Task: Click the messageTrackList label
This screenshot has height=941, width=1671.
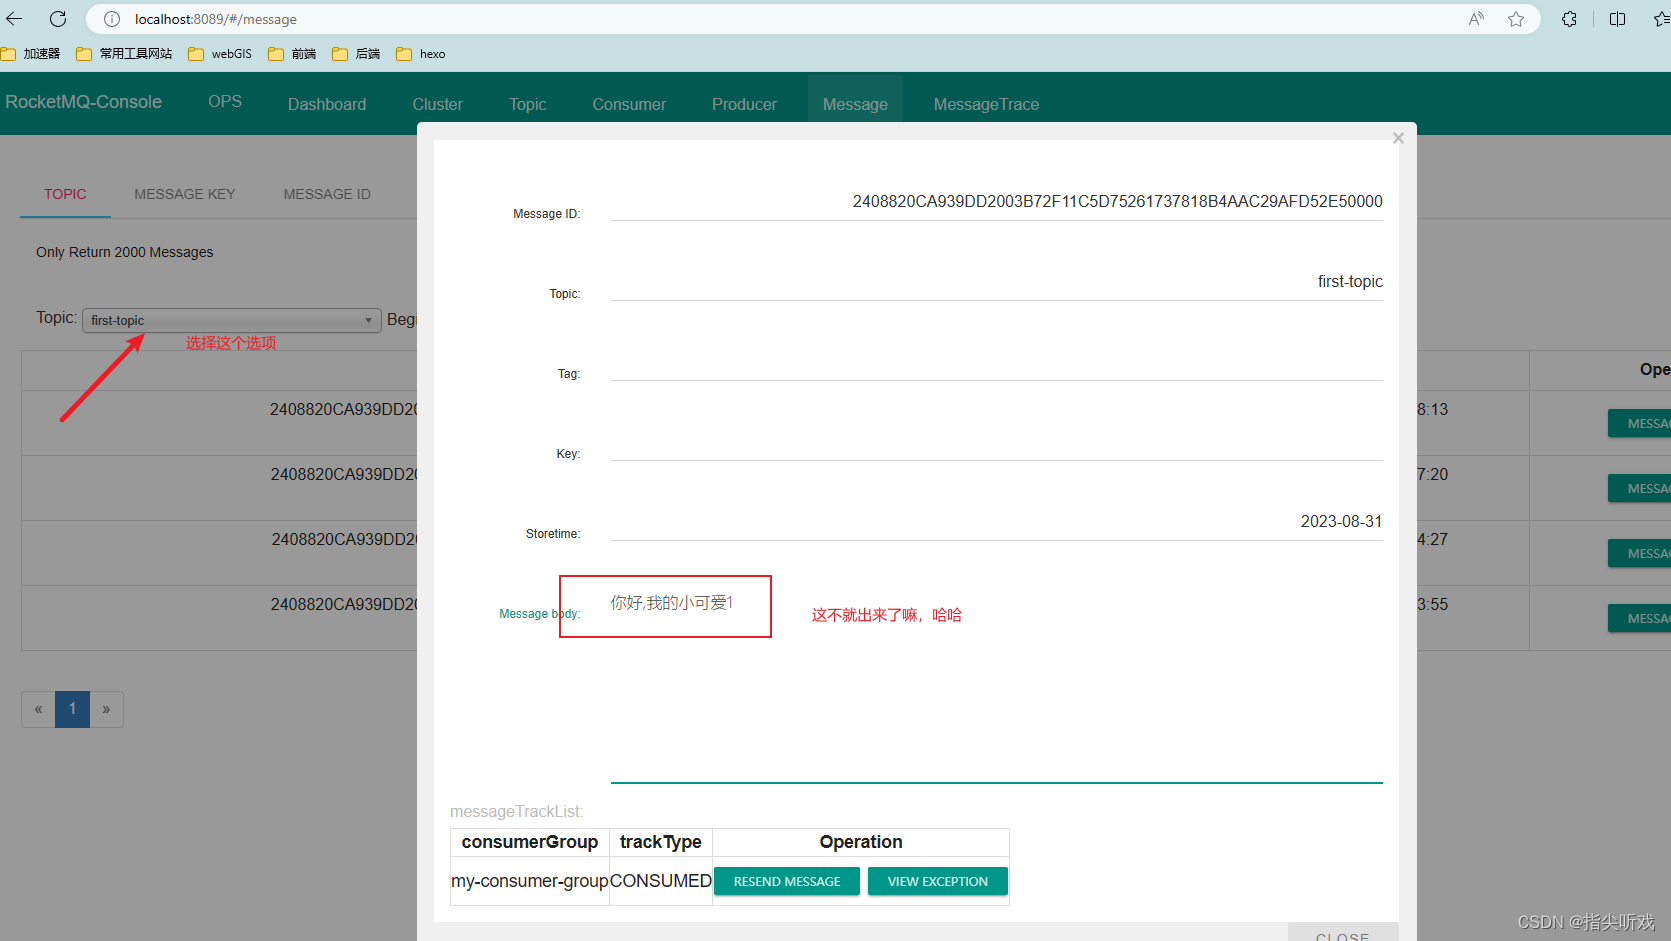Action: click(517, 811)
